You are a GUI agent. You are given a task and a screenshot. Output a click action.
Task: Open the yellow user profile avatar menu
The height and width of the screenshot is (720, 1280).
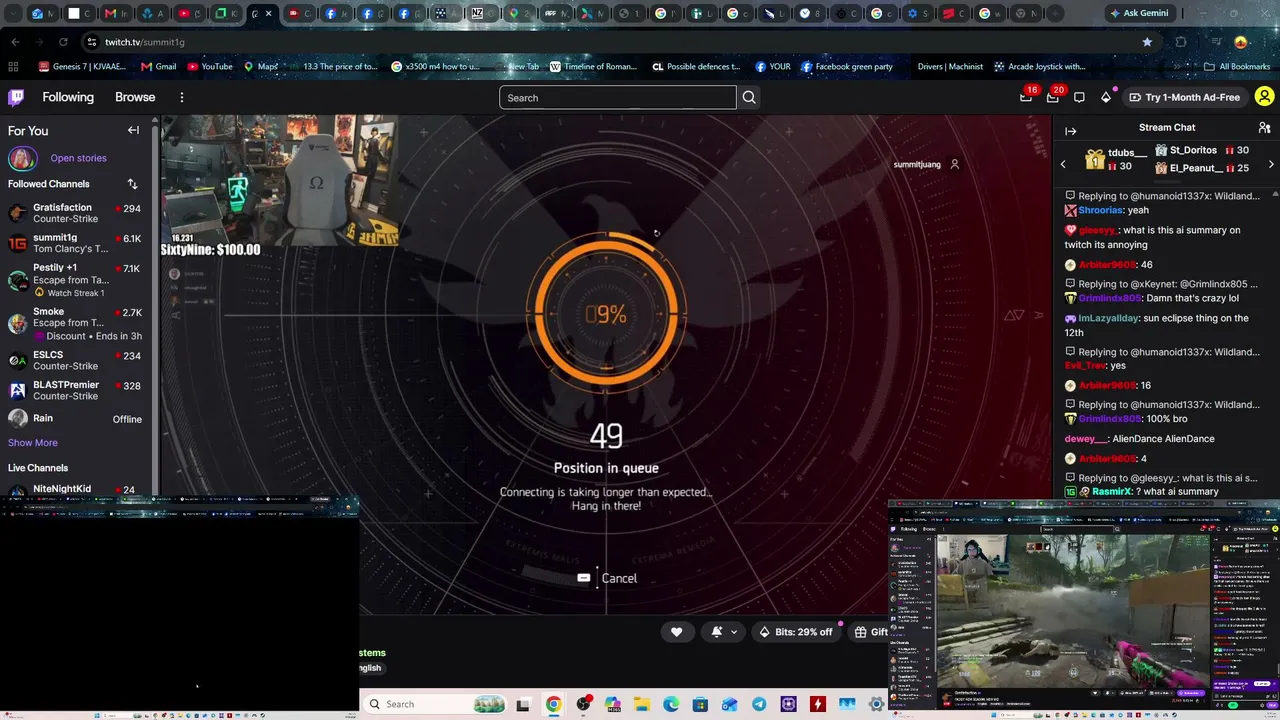[1264, 97]
